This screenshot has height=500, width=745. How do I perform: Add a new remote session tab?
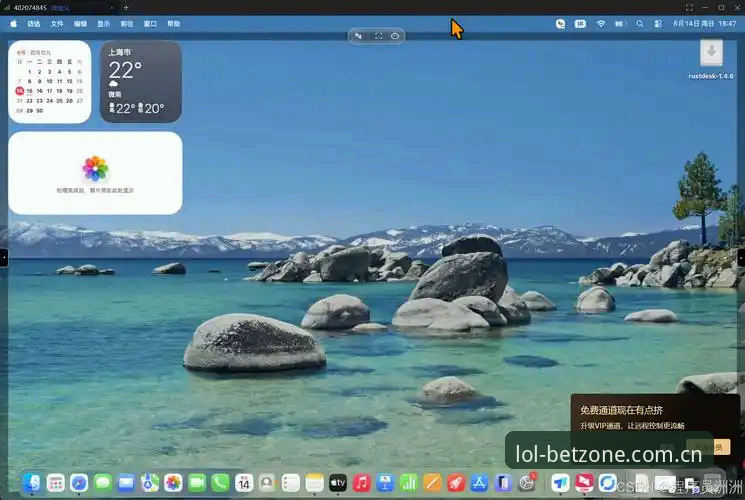(x=126, y=8)
